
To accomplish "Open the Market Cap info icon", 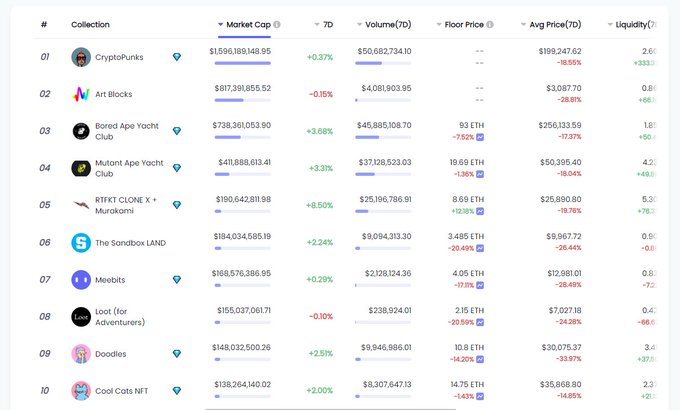I will [277, 24].
